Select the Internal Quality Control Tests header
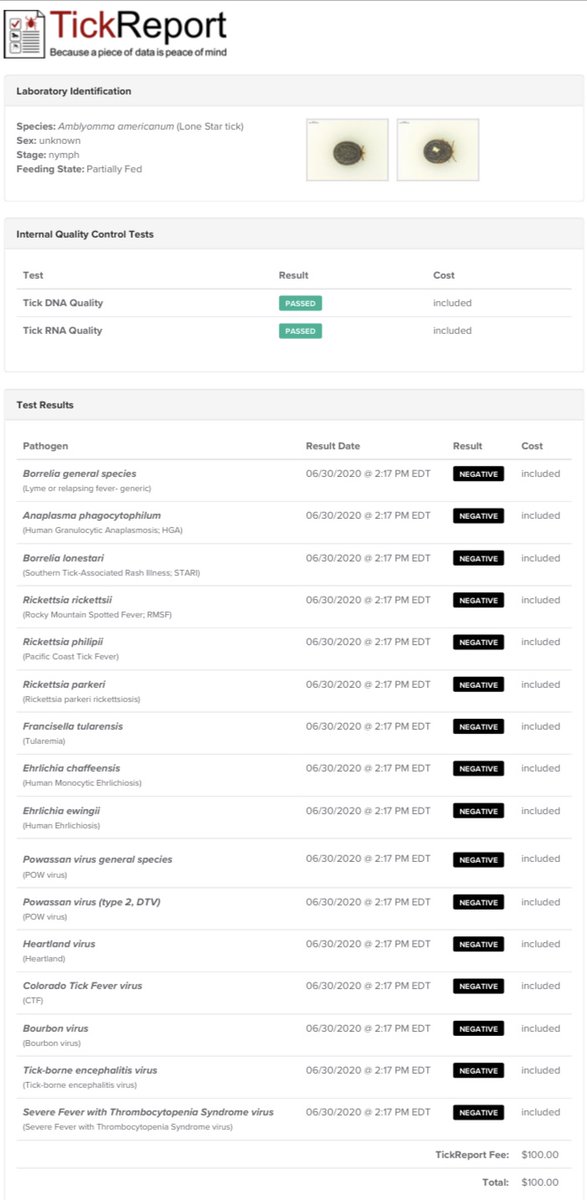Viewport: 587px width, 1200px height. pos(85,234)
